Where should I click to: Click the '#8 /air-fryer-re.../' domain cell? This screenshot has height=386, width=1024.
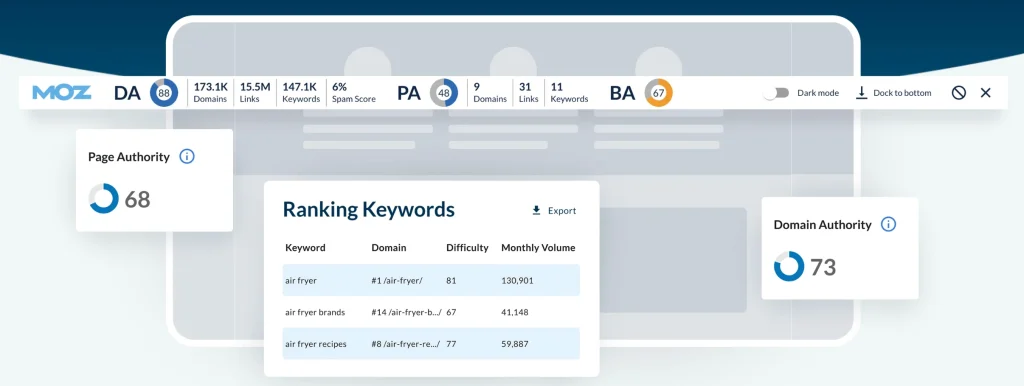(406, 344)
